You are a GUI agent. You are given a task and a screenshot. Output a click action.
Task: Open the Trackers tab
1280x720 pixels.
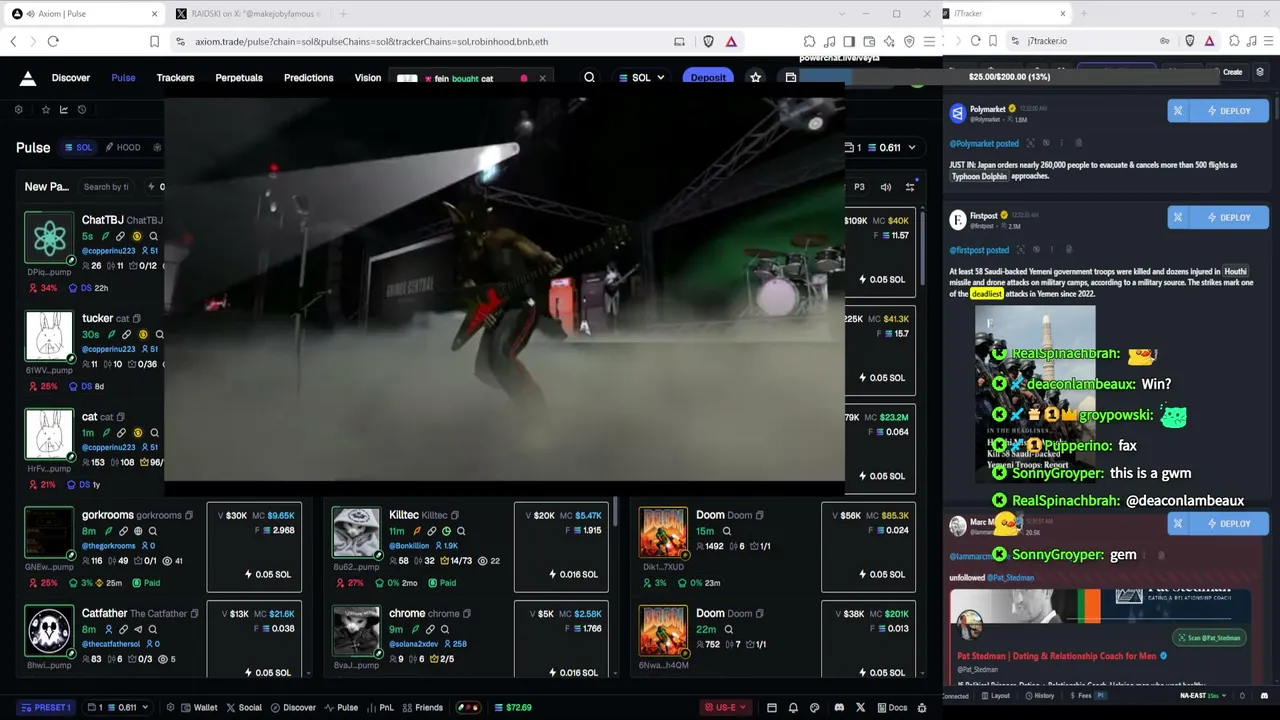point(175,78)
